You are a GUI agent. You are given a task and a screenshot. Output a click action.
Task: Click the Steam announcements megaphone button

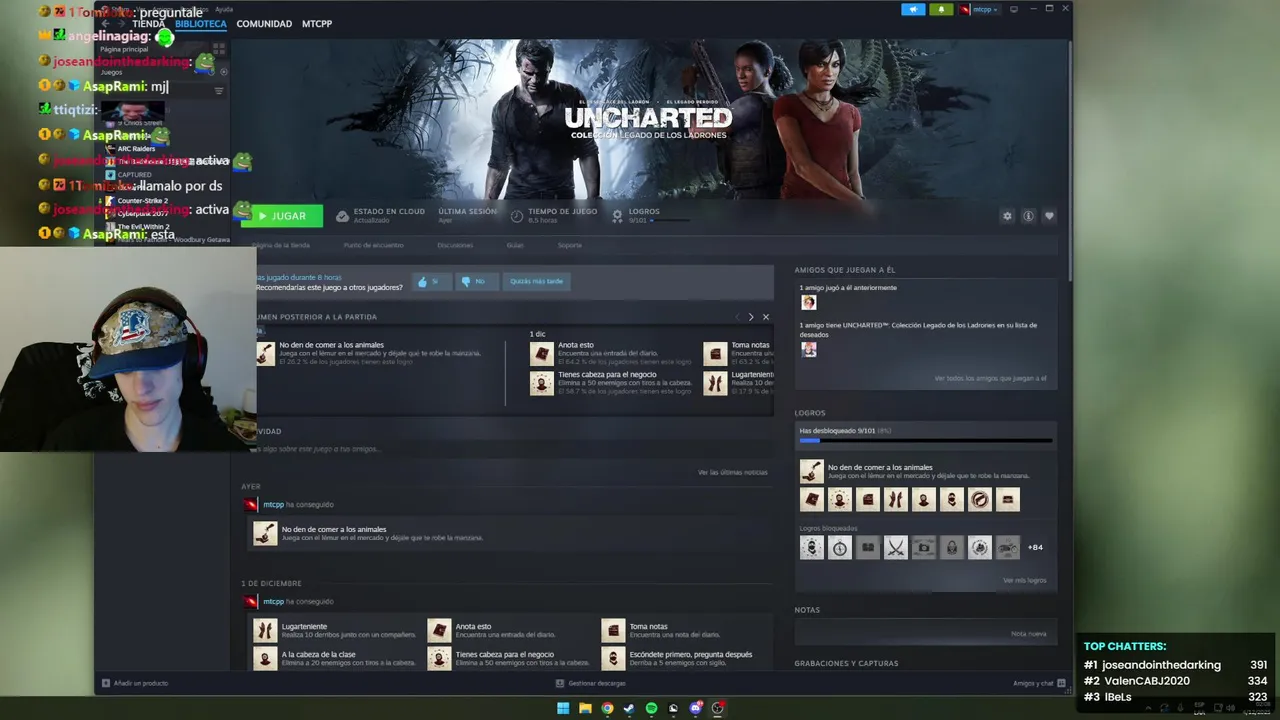(913, 9)
